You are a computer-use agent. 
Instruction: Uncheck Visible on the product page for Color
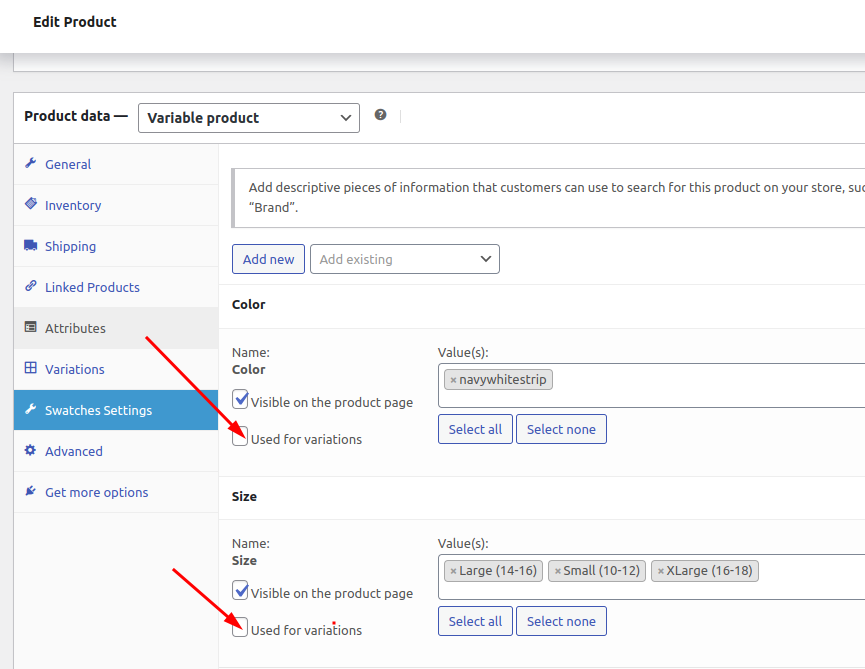240,399
